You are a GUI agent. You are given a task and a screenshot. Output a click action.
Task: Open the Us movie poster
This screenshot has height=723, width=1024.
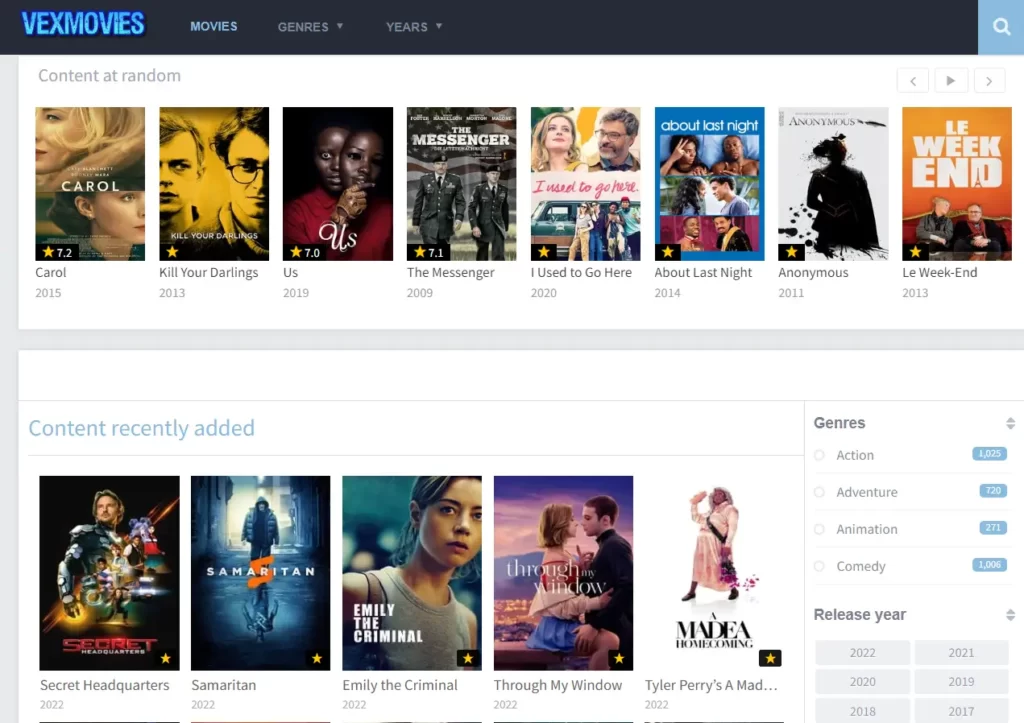point(338,184)
